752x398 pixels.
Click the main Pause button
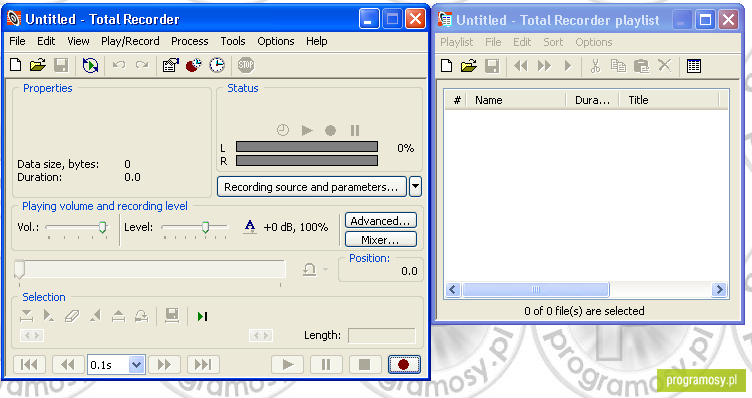tap(326, 365)
